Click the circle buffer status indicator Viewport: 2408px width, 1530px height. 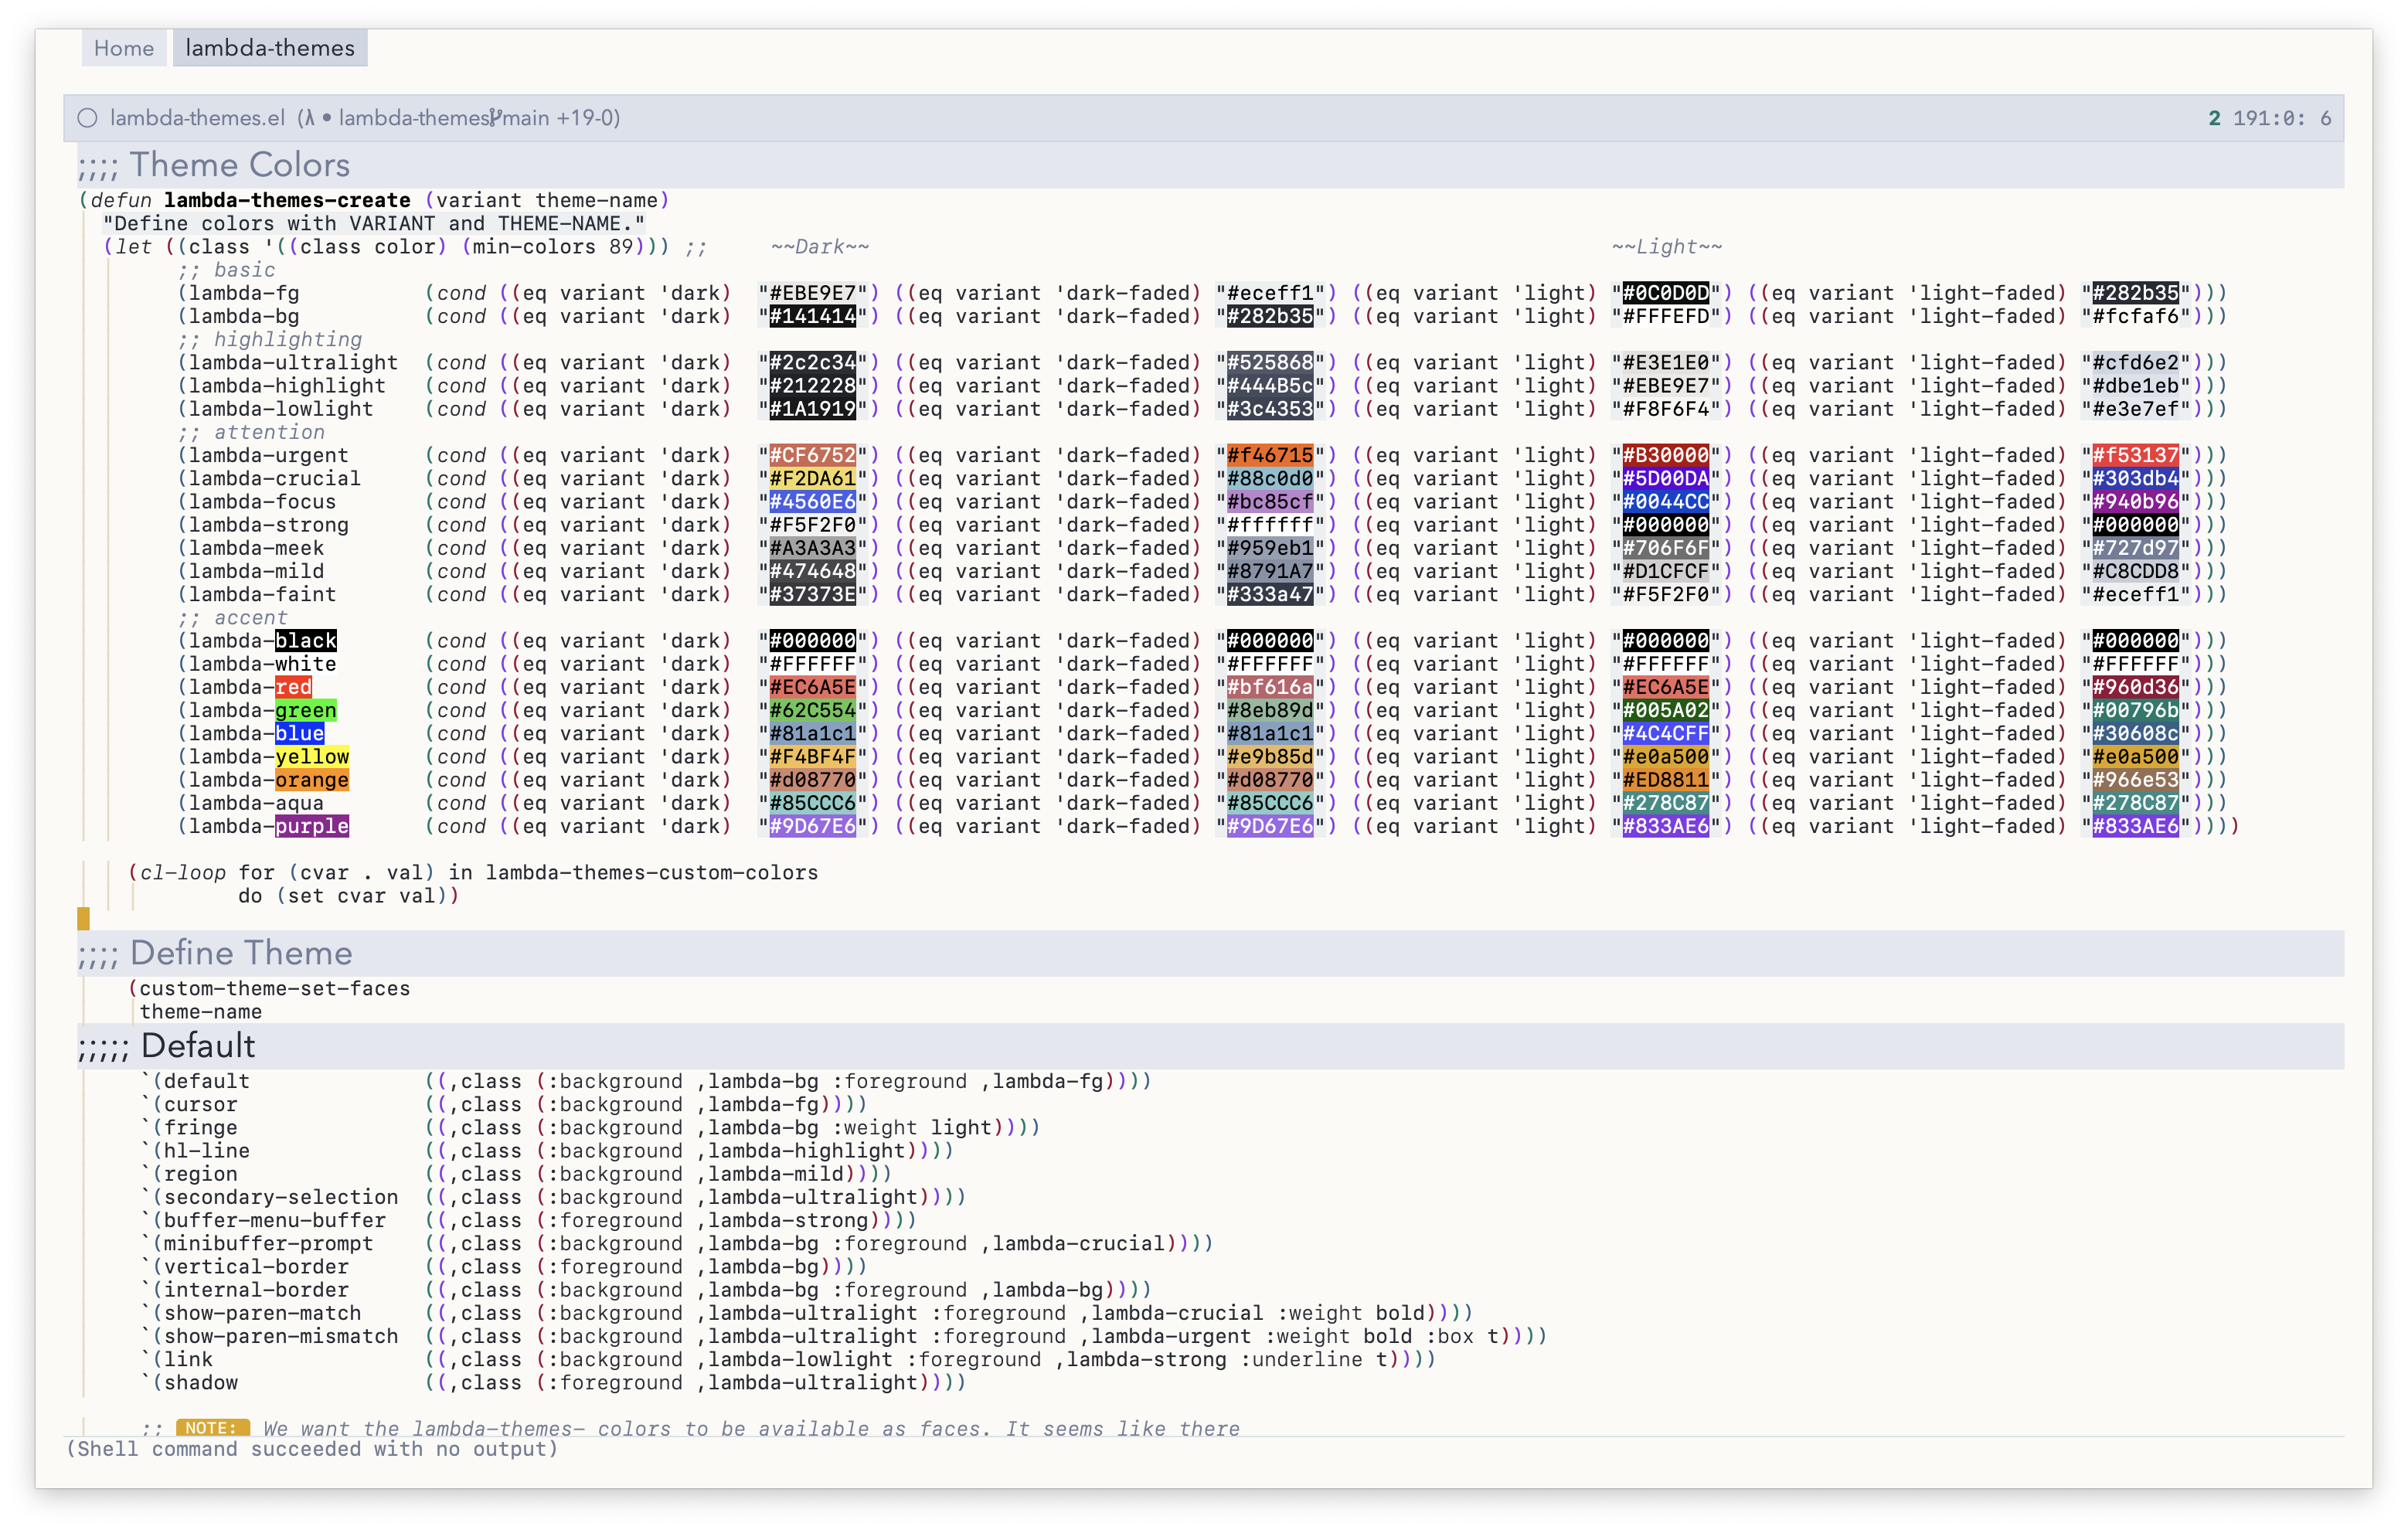point(88,118)
